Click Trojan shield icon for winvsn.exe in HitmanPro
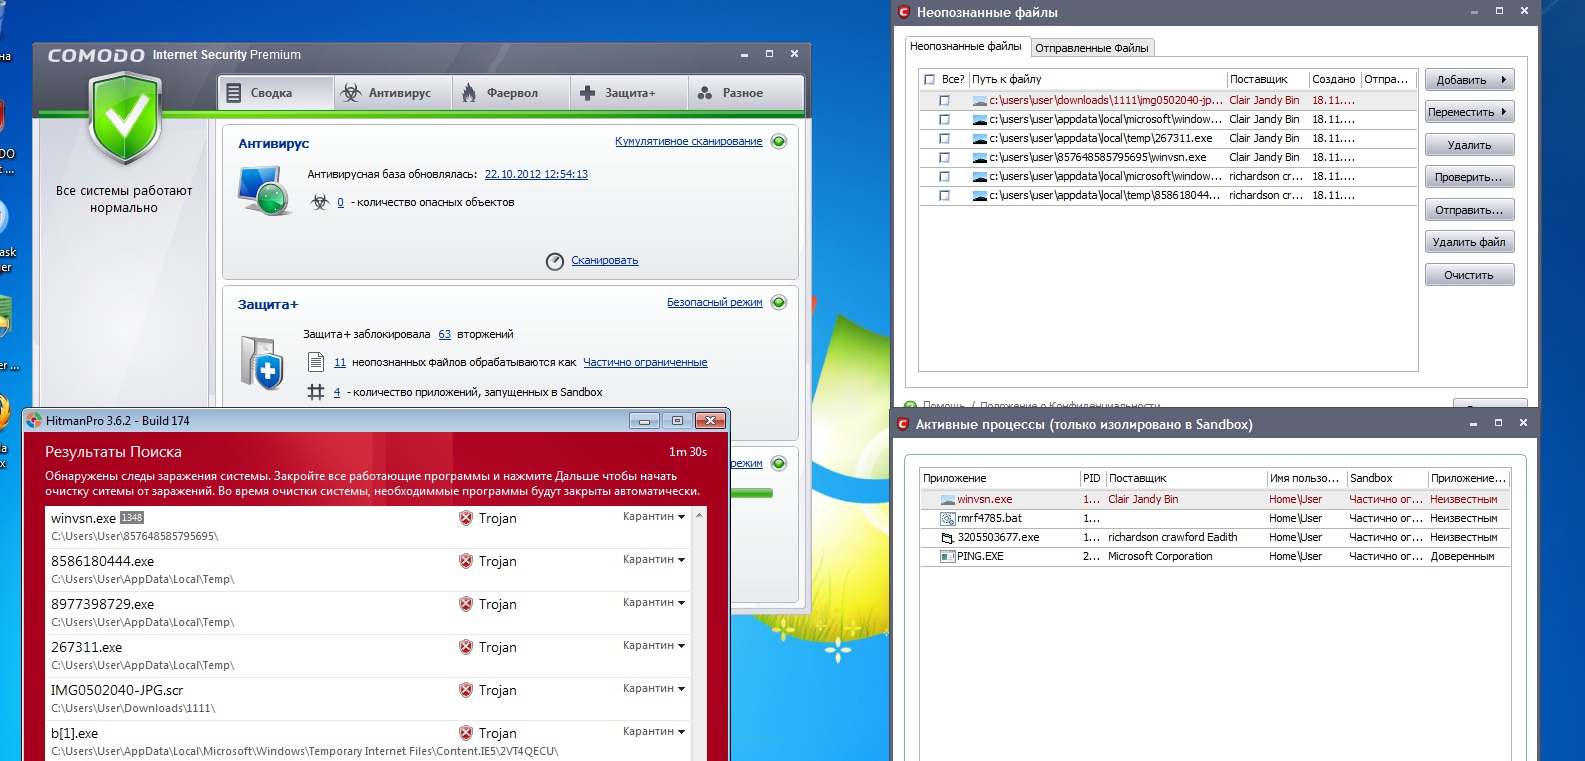Image resolution: width=1585 pixels, height=761 pixels. tap(465, 518)
